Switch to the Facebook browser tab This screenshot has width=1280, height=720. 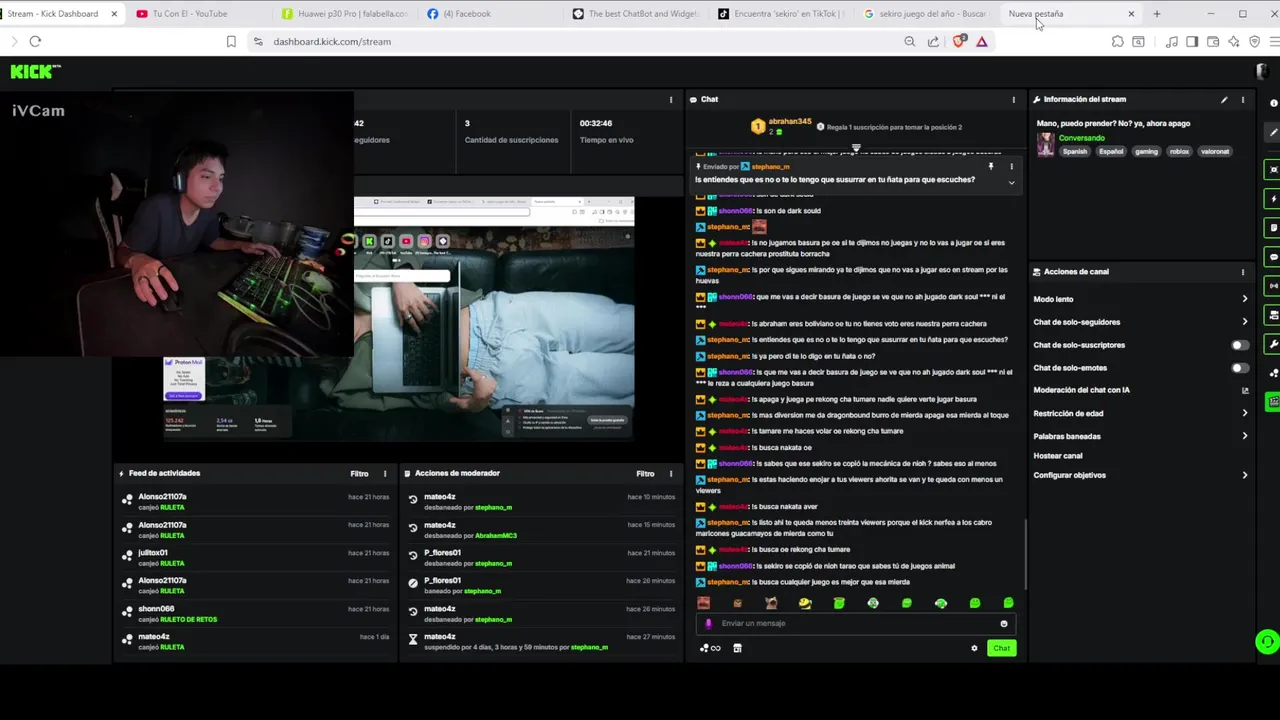coord(490,14)
